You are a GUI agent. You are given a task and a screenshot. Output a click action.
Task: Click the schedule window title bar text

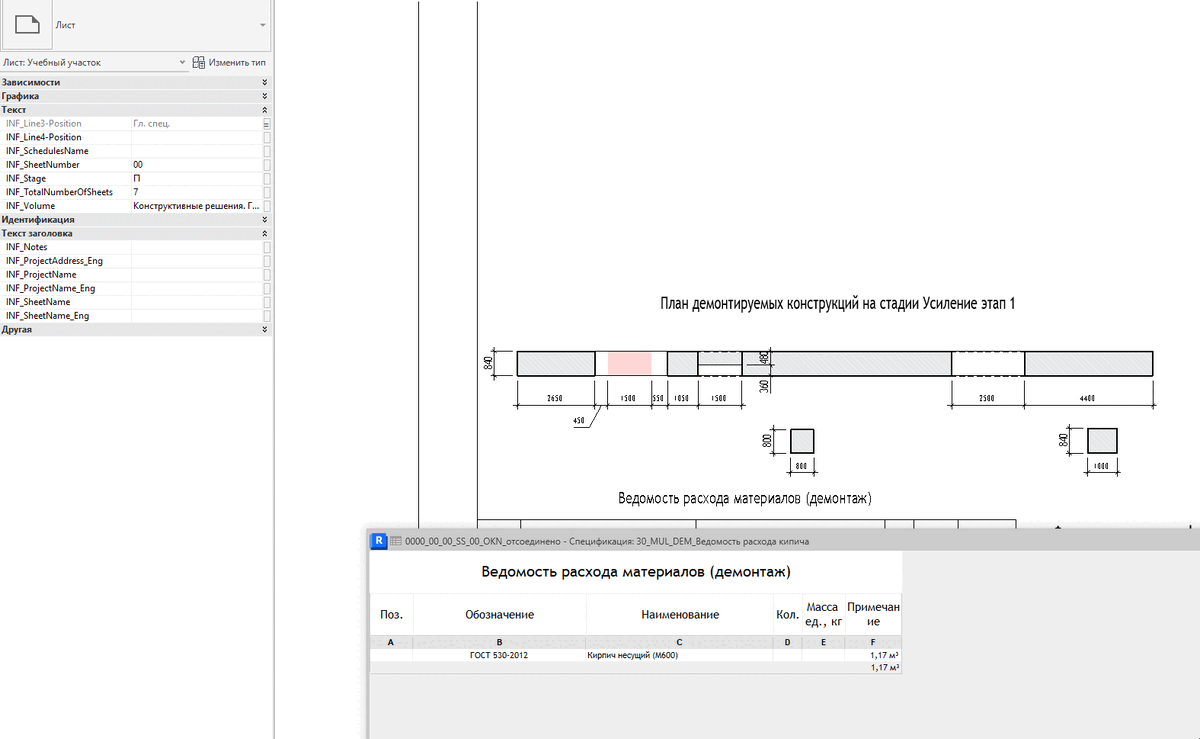[x=606, y=541]
